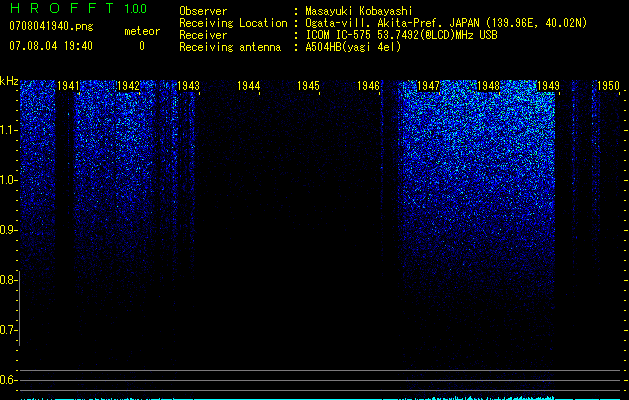
Task: Click the 1948 time marker
Action: pyautogui.click(x=489, y=86)
